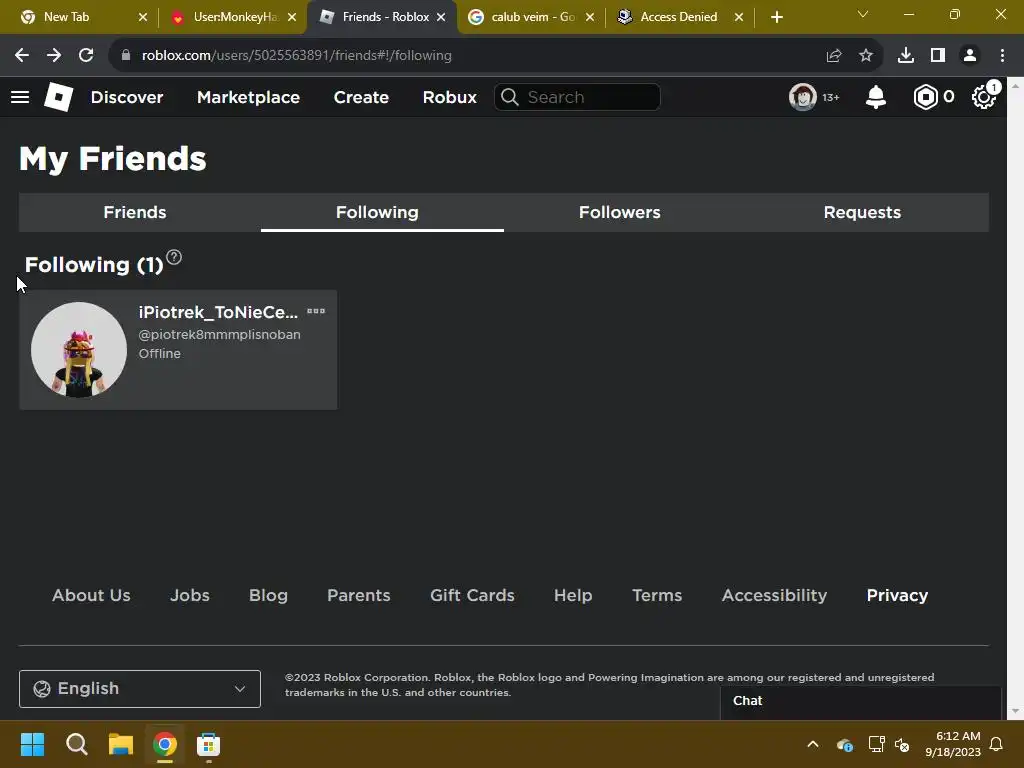This screenshot has height=768, width=1024.
Task: Open the user avatar profile icon
Action: pyautogui.click(x=803, y=97)
